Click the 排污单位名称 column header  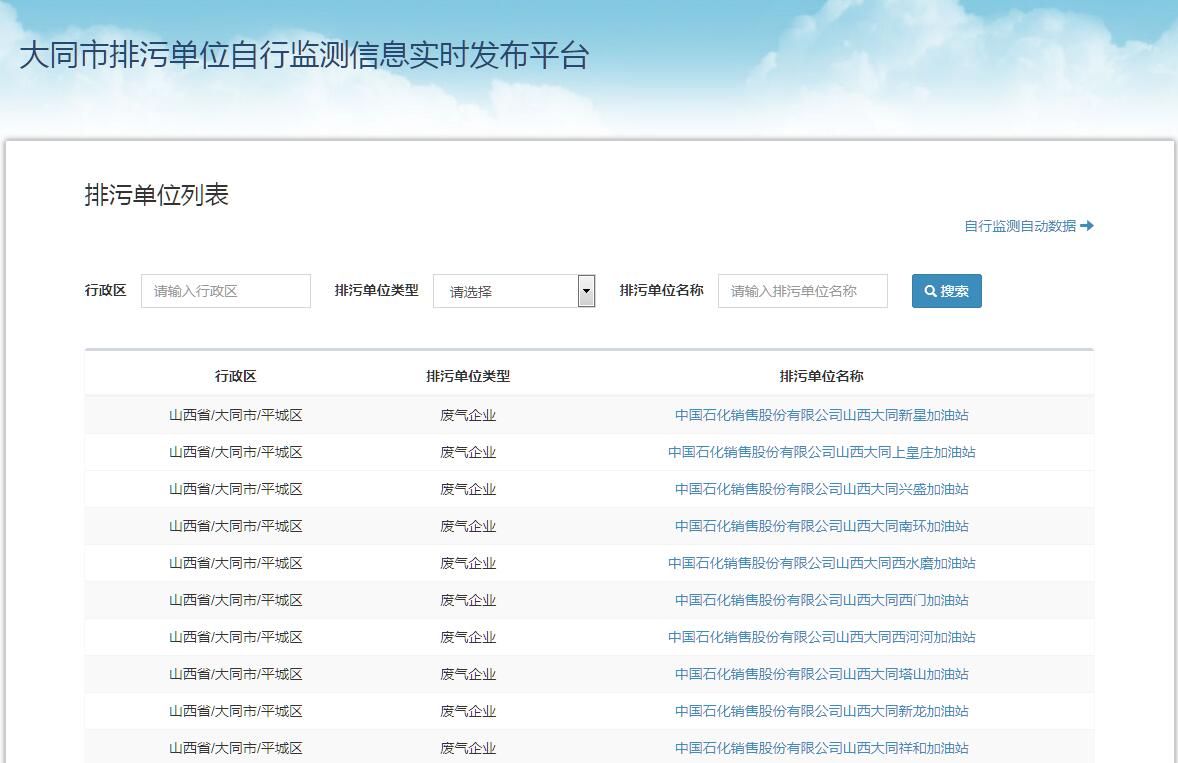coord(821,376)
